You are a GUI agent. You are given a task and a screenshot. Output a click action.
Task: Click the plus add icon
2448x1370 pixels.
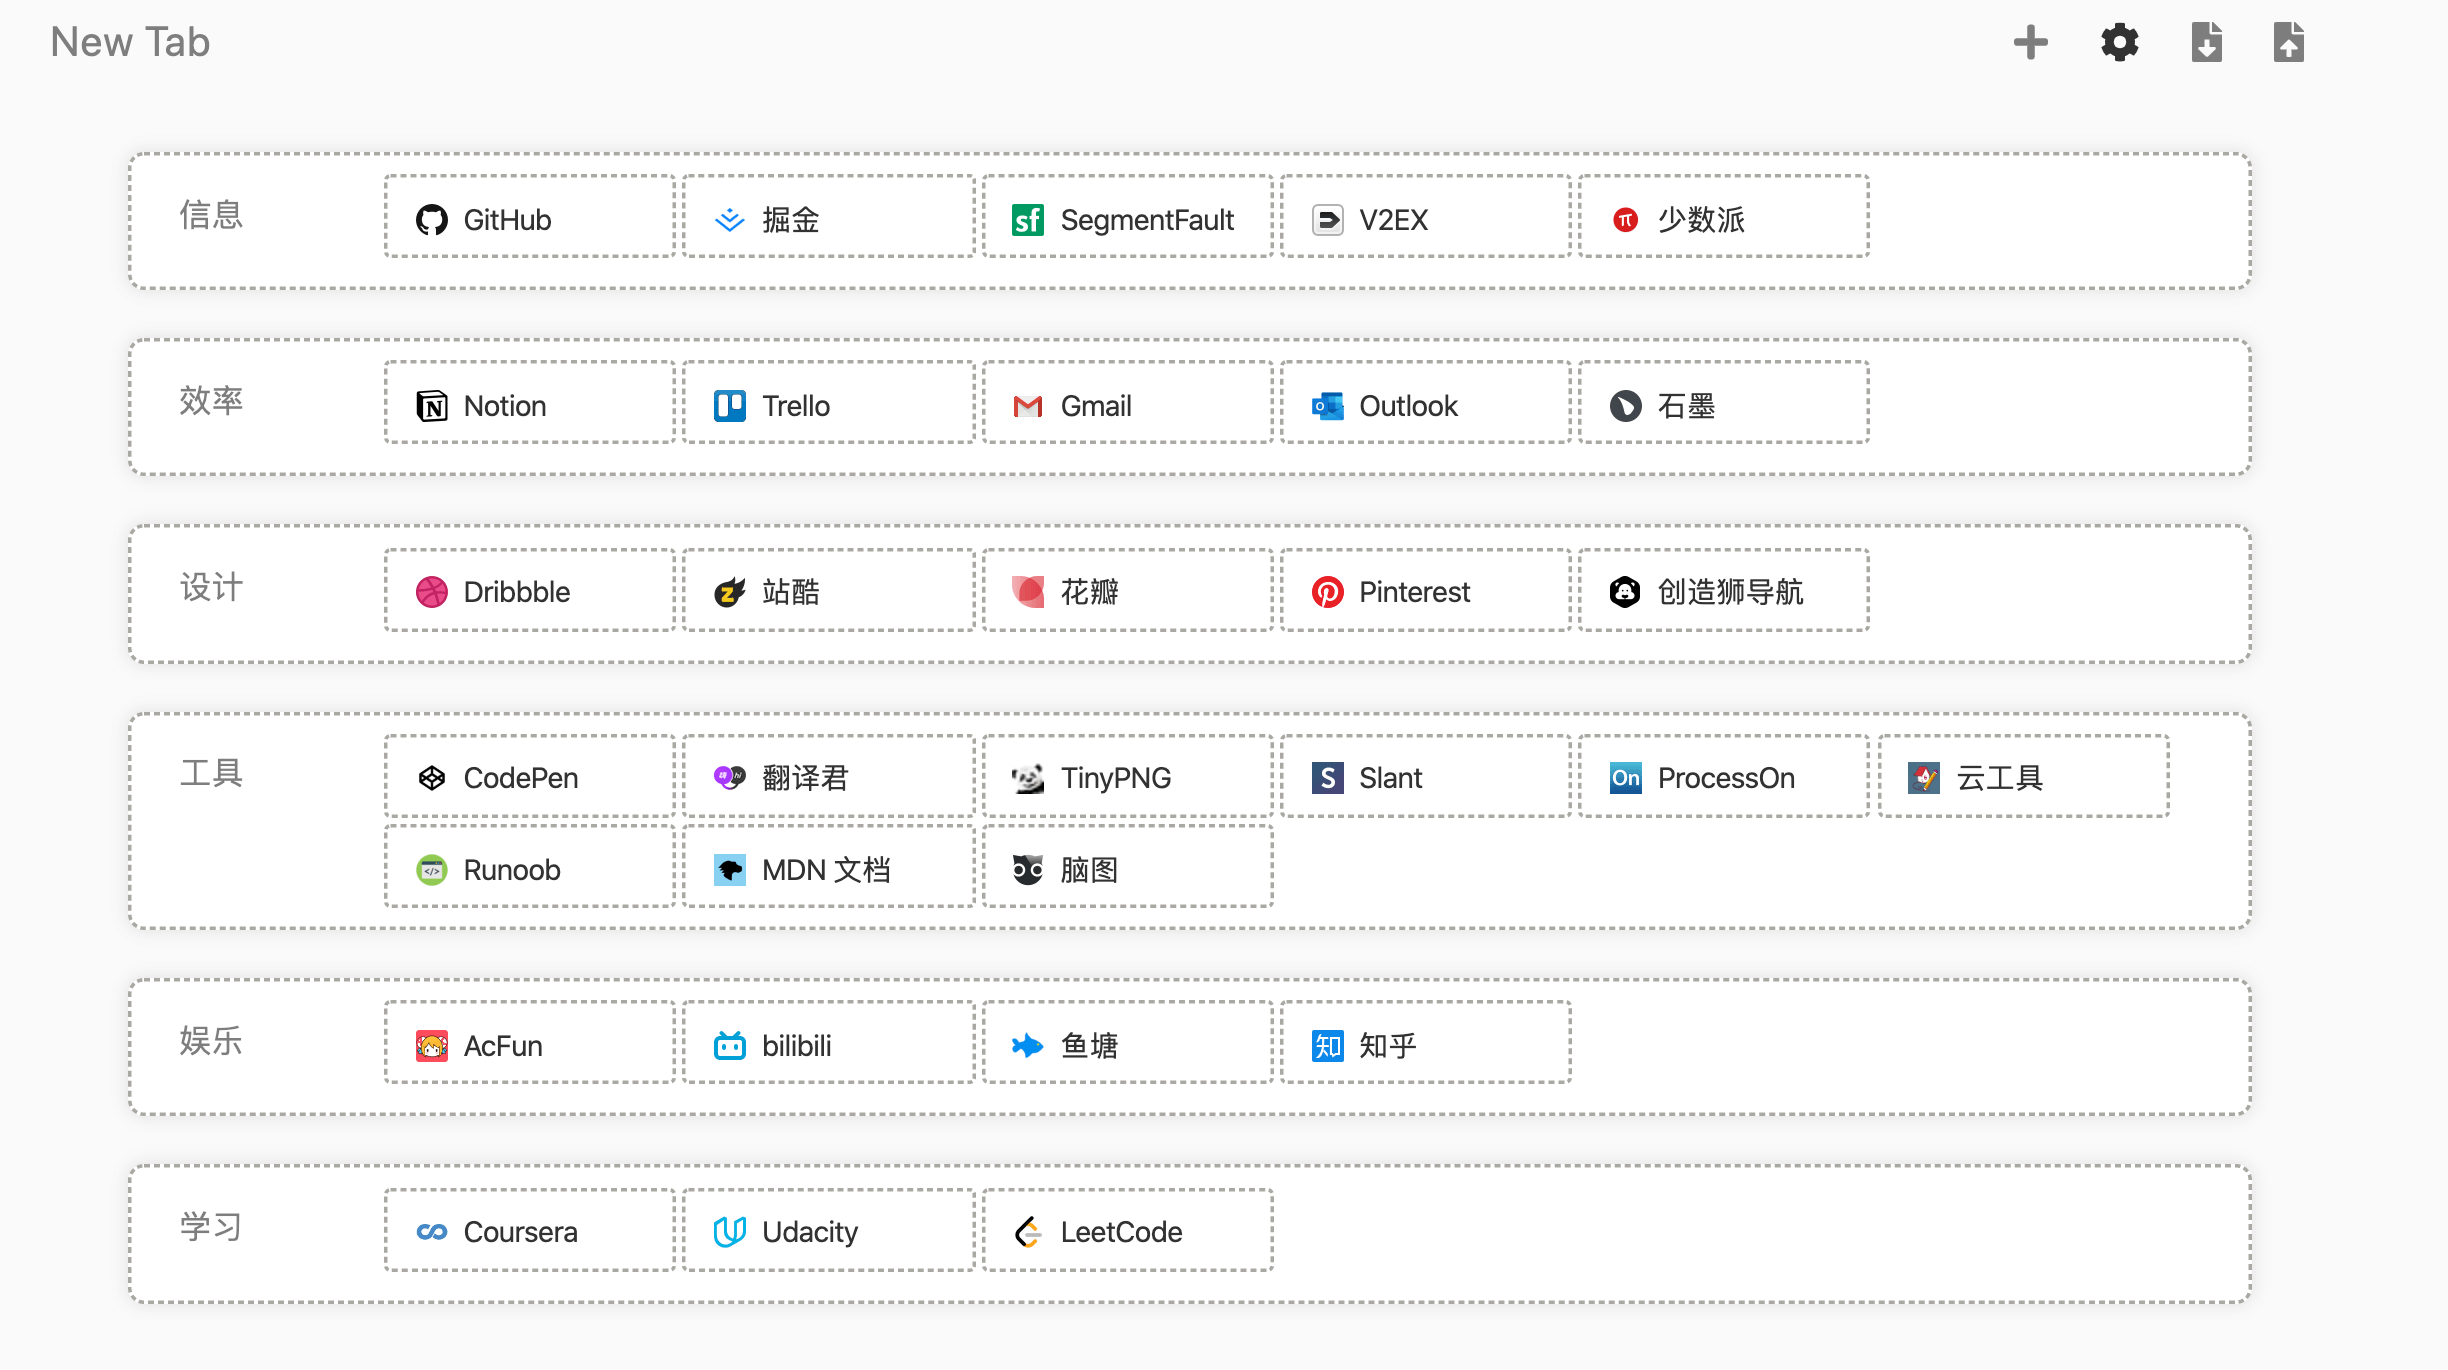click(2030, 43)
